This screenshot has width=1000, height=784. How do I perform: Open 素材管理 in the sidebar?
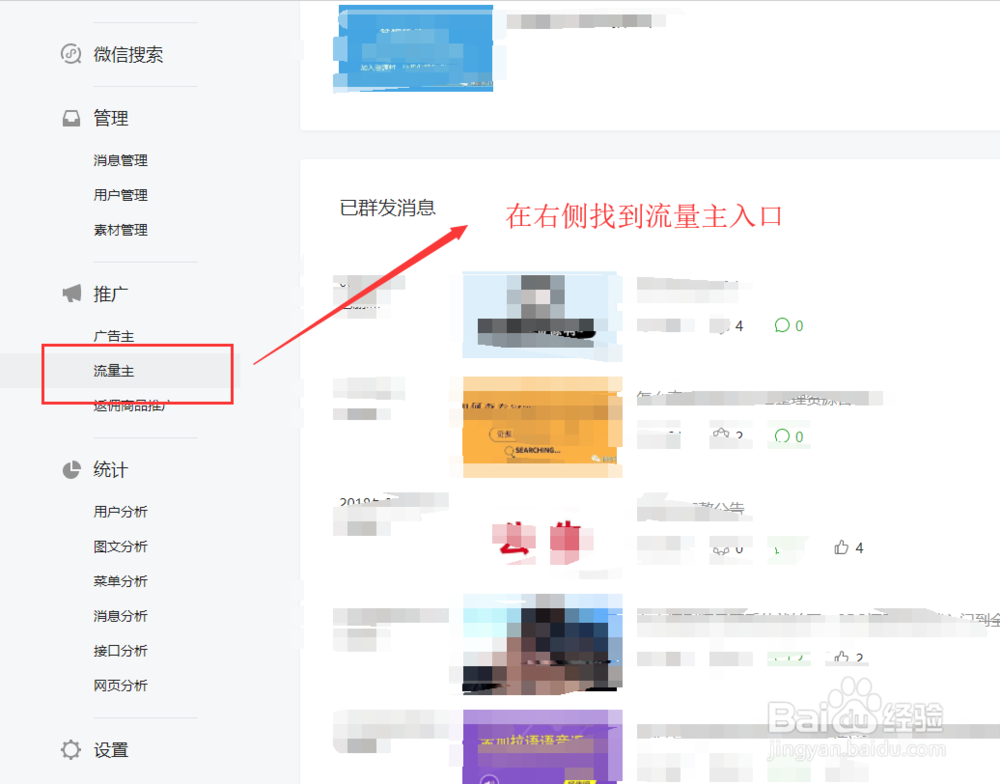click(120, 230)
